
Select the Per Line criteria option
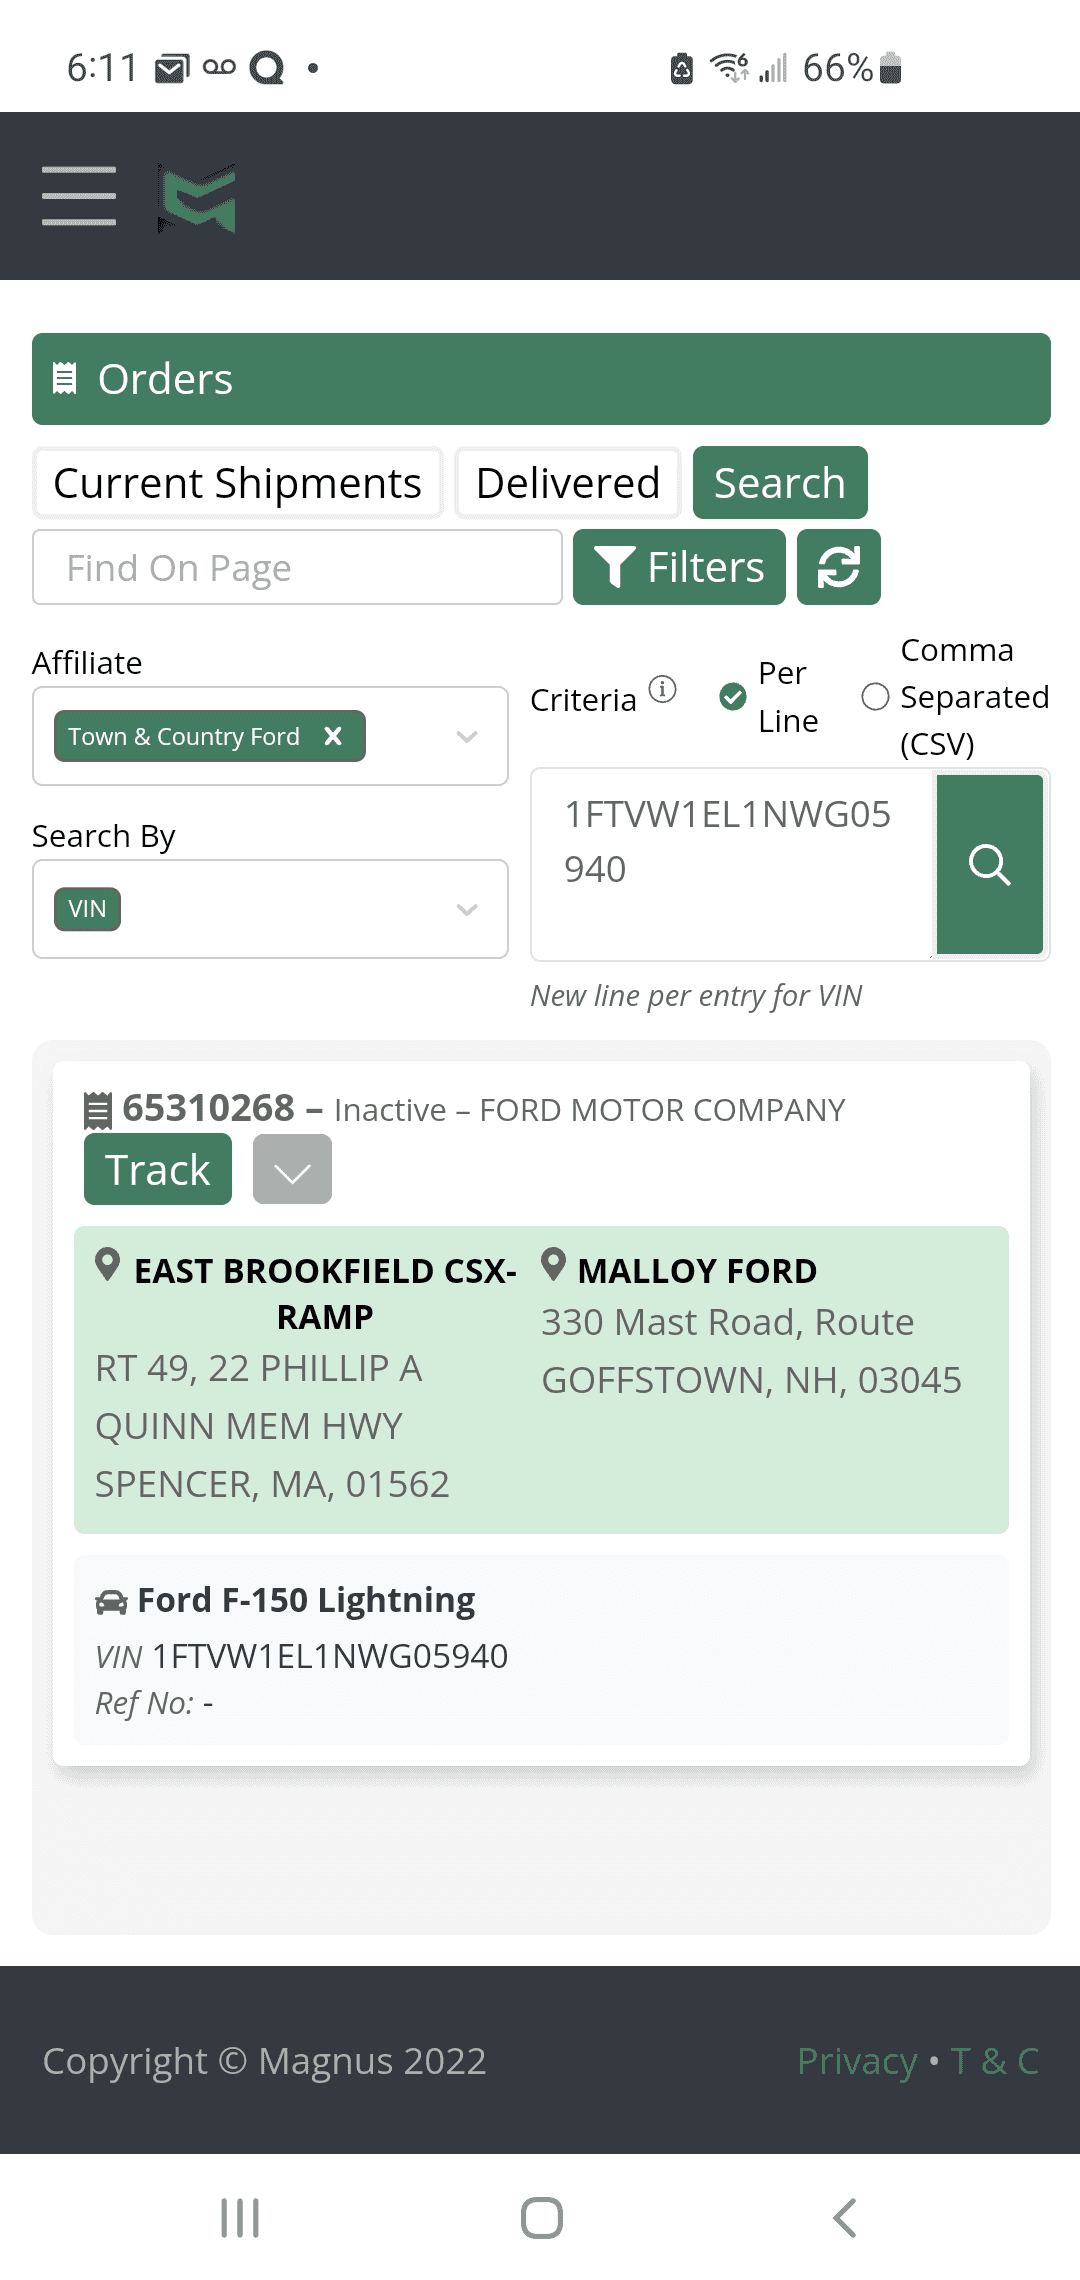pyautogui.click(x=733, y=697)
